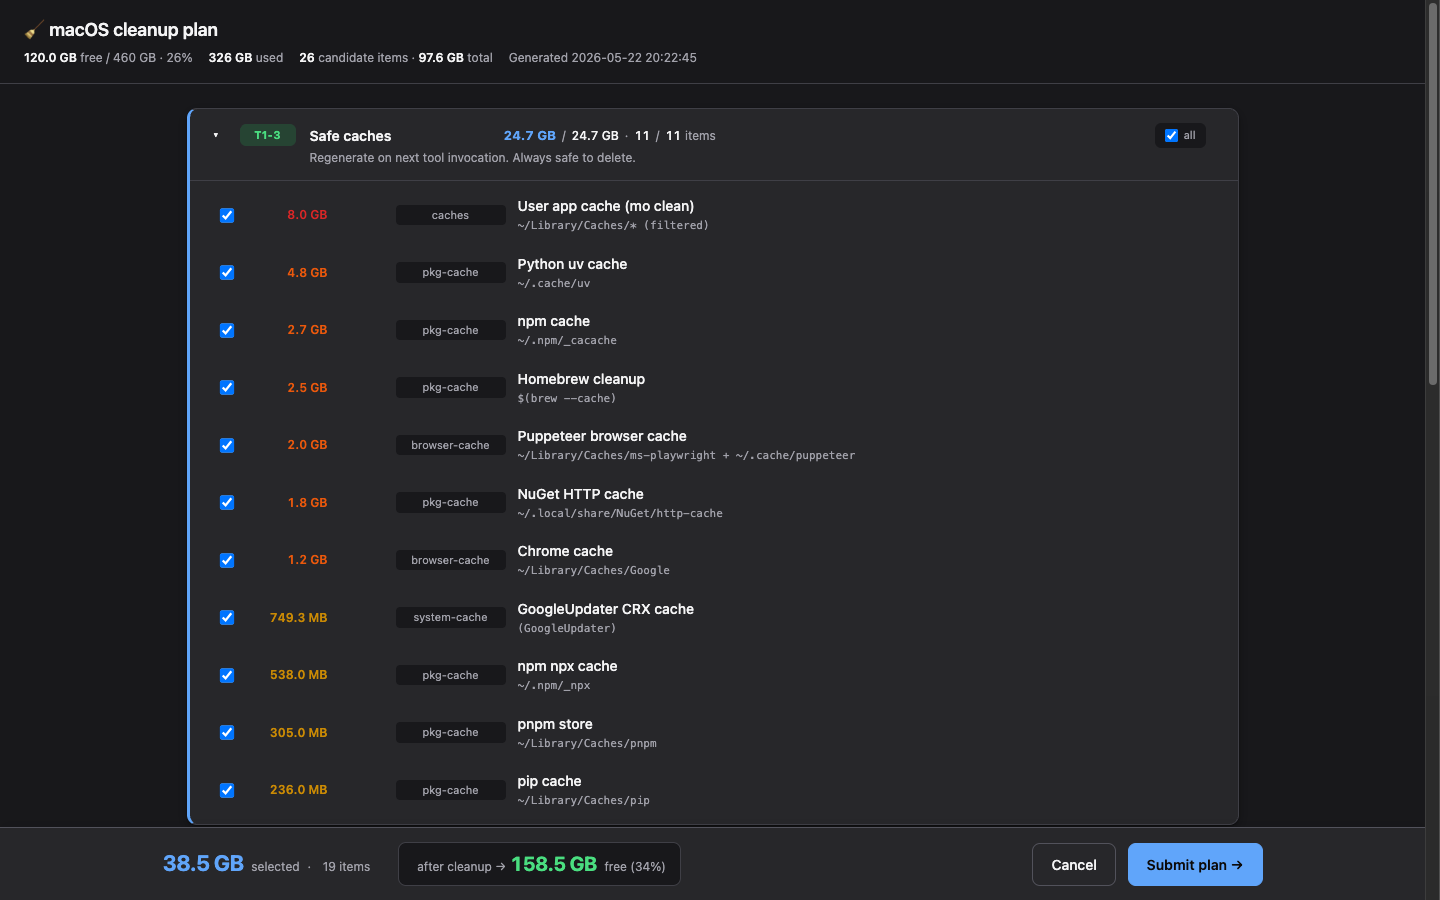Toggle GoogleUpdater CRX cache checkbox
Viewport: 1440px width, 900px height.
[227, 618]
